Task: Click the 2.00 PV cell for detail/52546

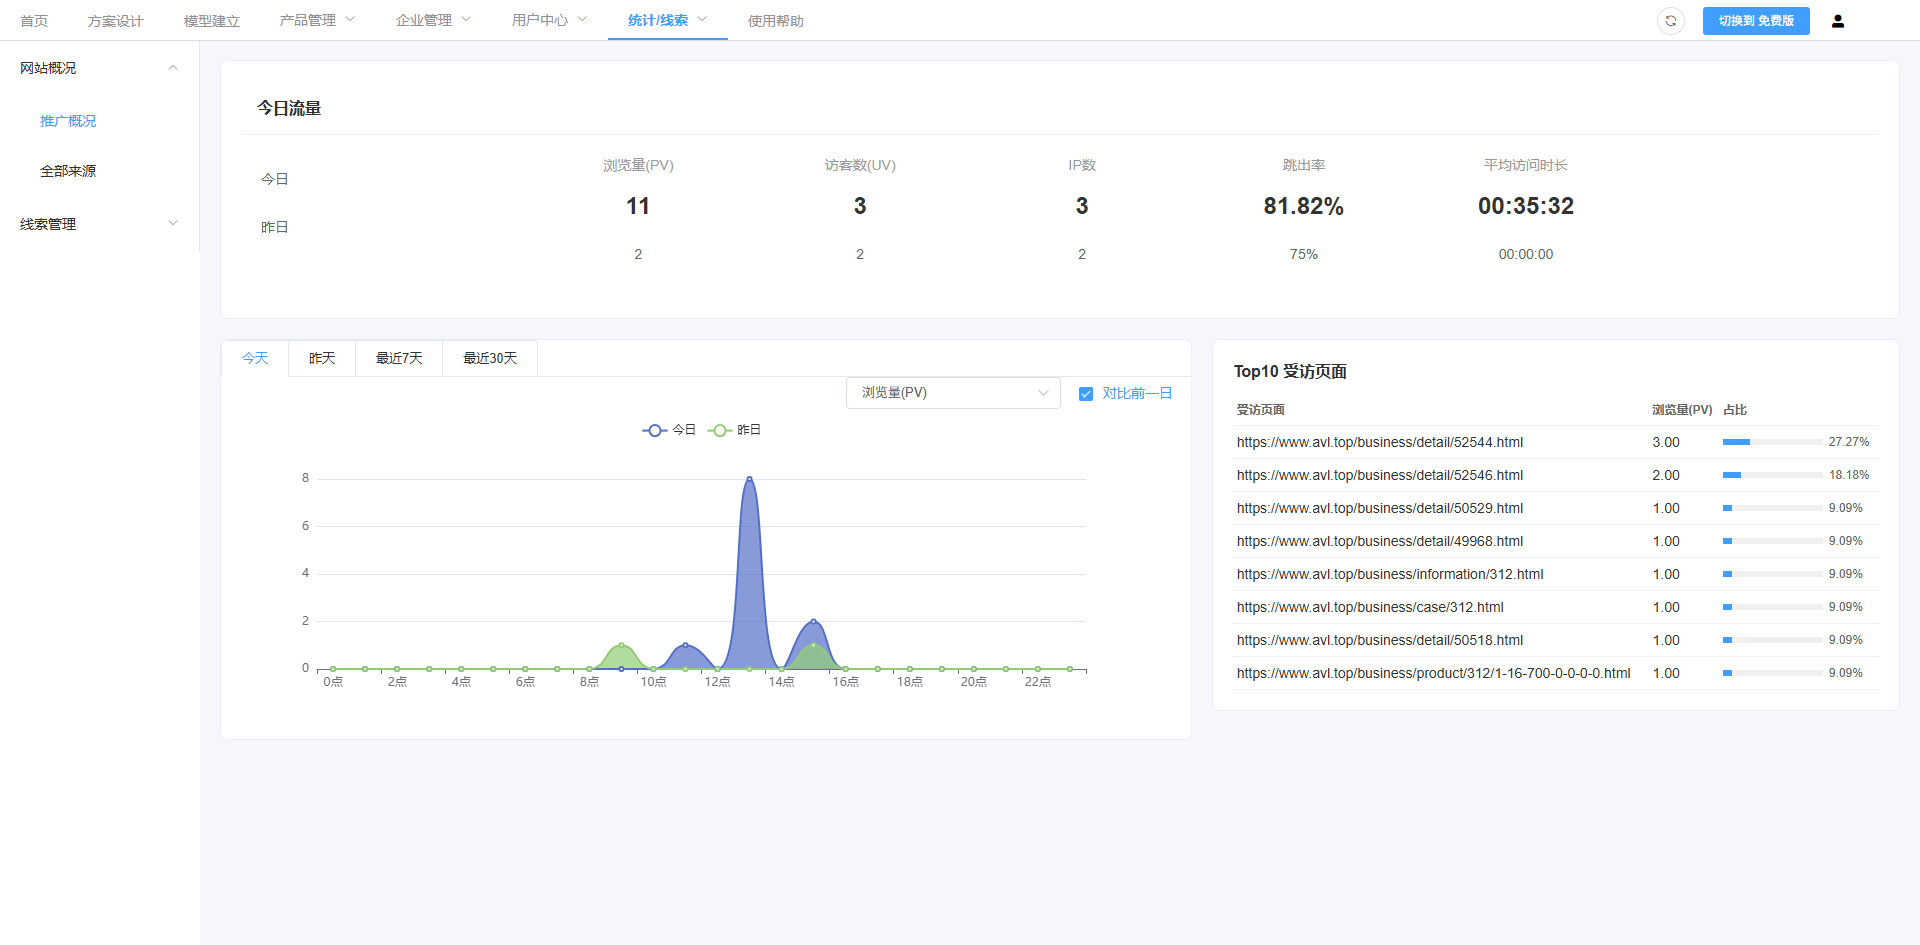Action: (1666, 475)
